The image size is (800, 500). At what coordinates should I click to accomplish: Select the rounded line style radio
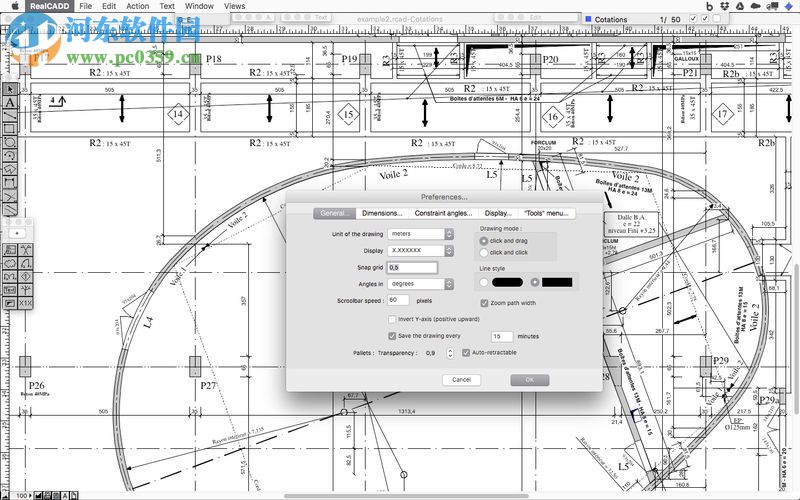484,282
